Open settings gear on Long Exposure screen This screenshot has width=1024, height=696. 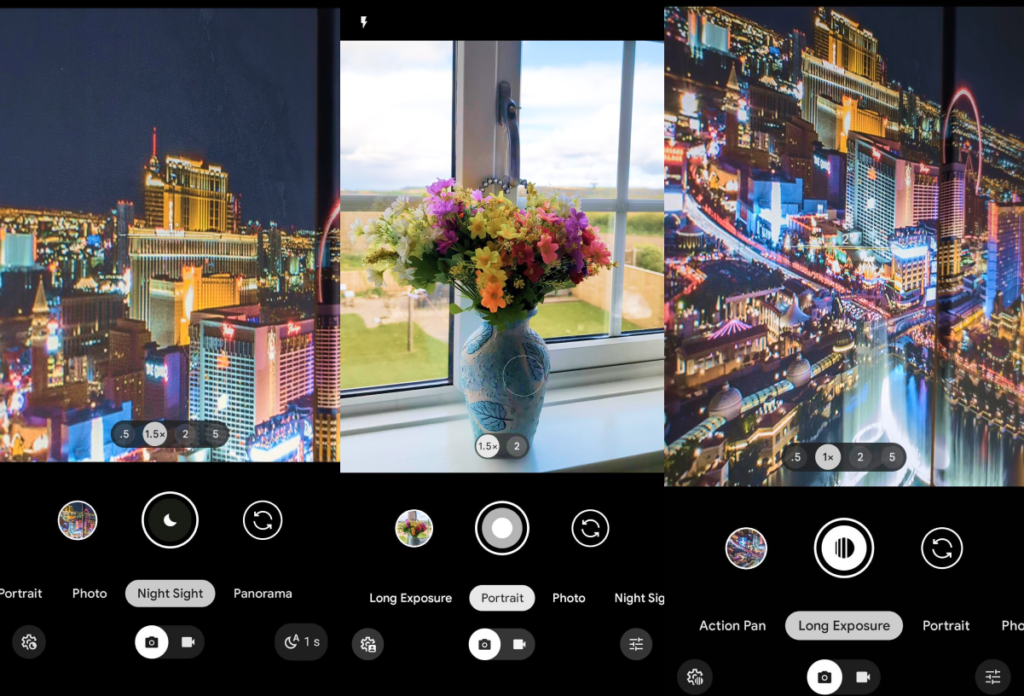[695, 677]
